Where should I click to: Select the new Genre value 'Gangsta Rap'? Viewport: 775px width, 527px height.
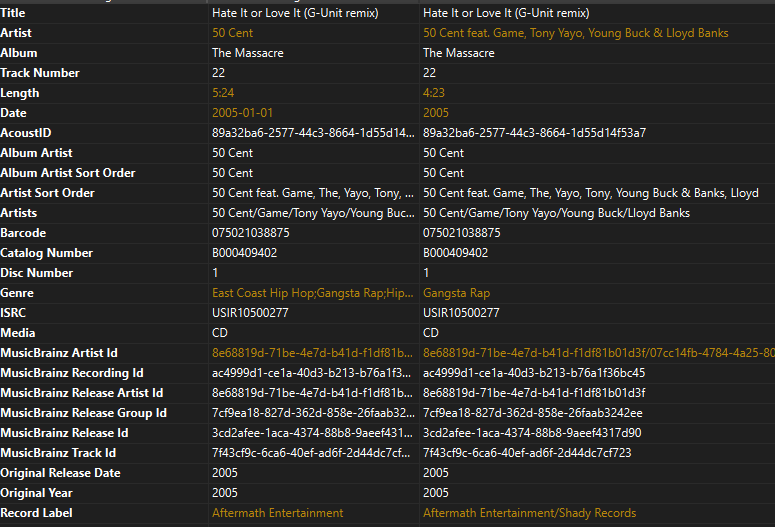coord(456,293)
